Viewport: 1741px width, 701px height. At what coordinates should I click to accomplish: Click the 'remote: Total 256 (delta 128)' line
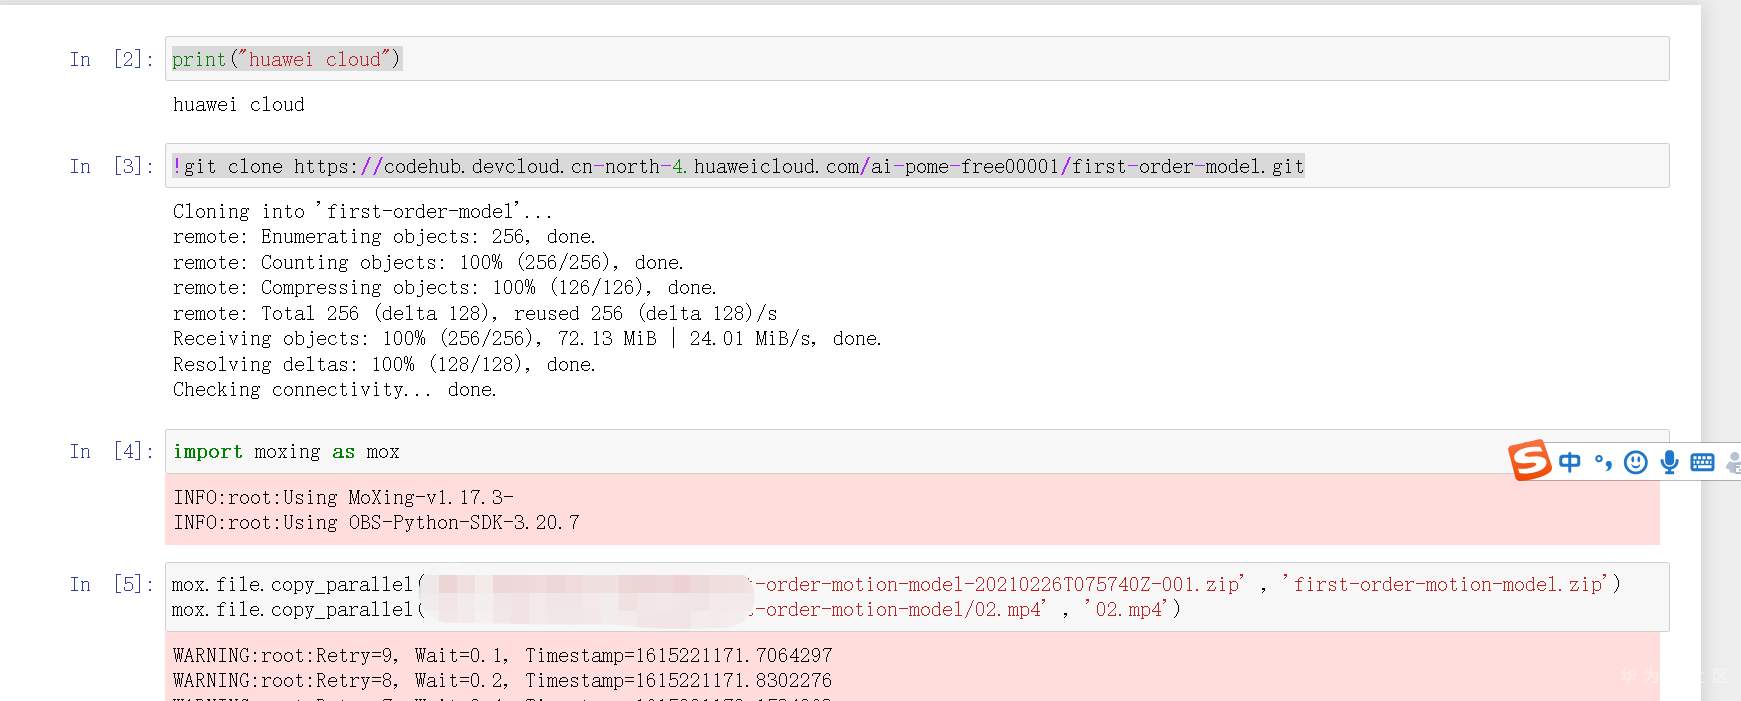tap(475, 313)
